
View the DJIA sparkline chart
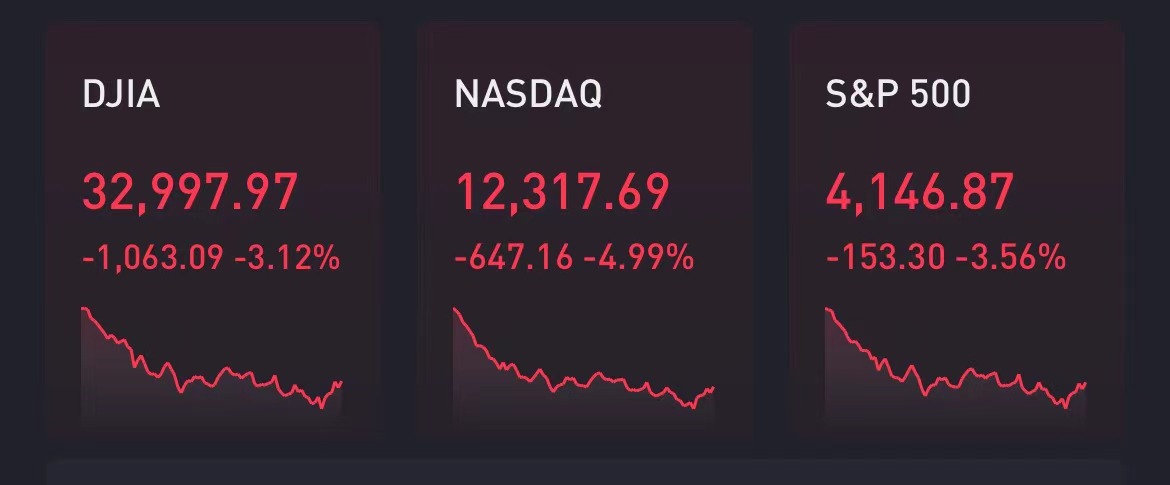point(212,364)
